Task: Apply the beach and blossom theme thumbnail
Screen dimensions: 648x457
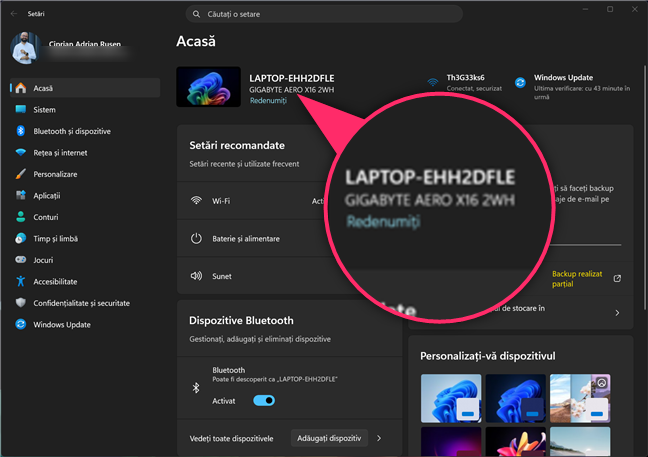Action: [580, 398]
